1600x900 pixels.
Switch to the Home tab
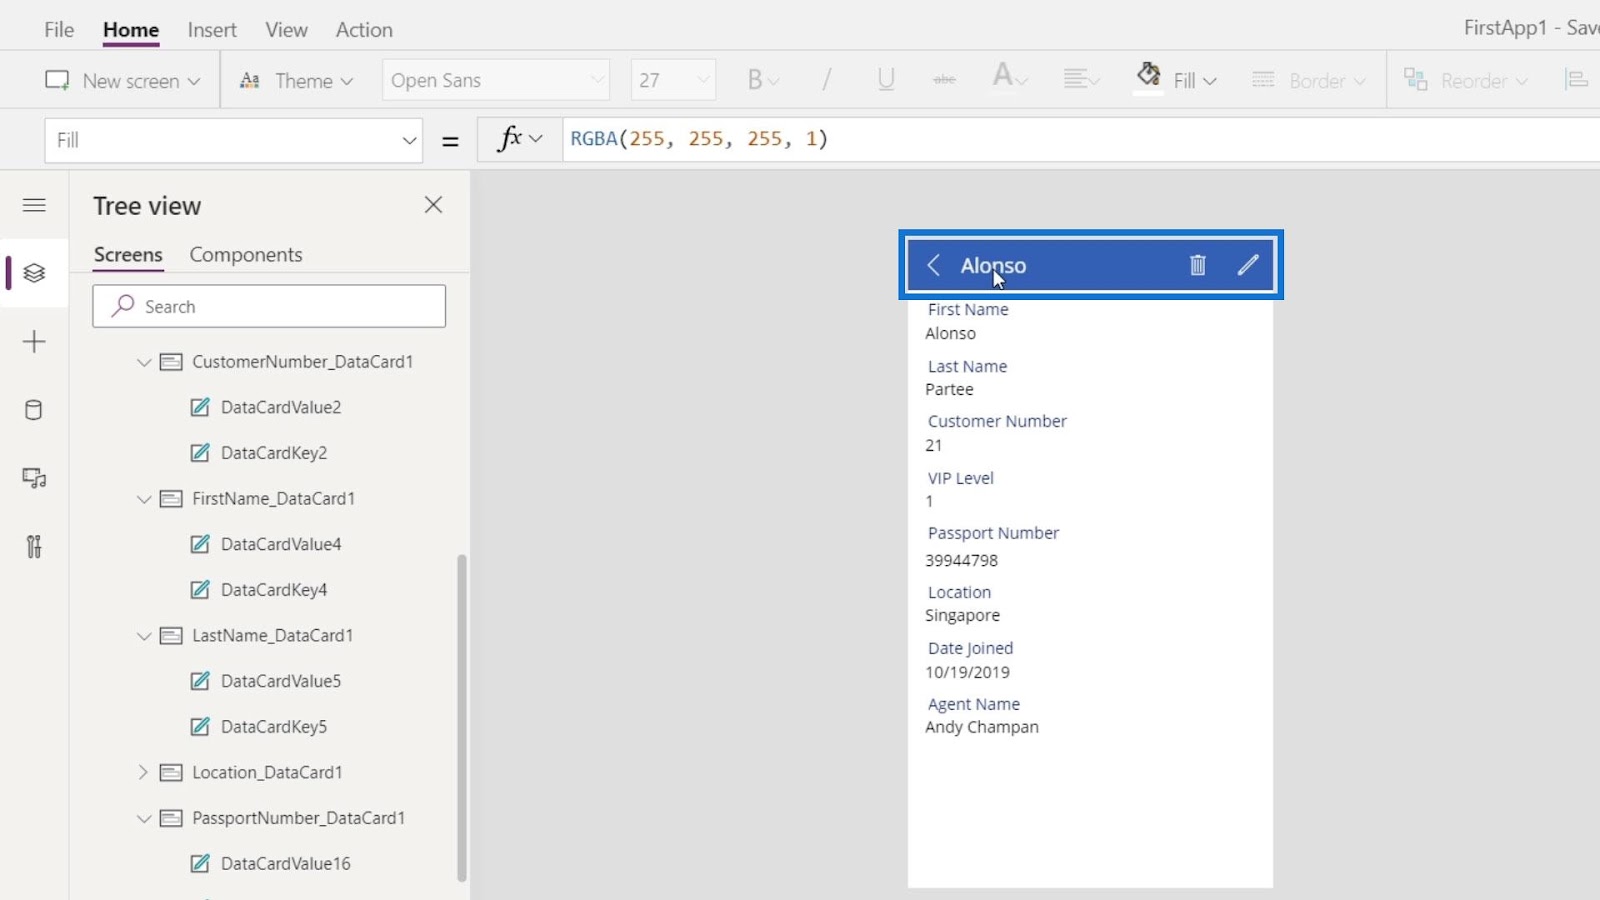coord(131,30)
